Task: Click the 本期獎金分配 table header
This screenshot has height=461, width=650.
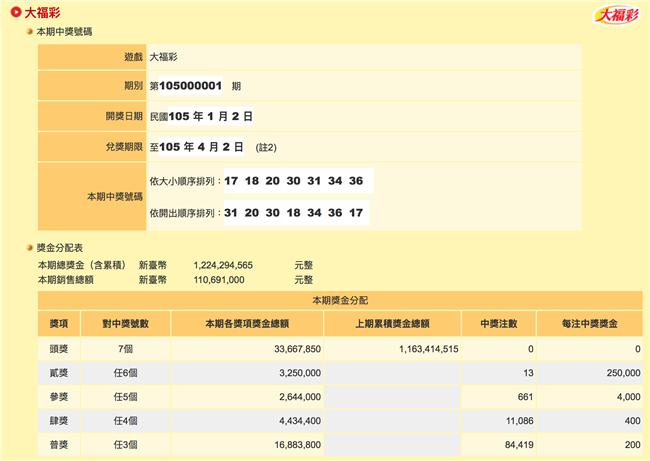Action: [x=340, y=301]
